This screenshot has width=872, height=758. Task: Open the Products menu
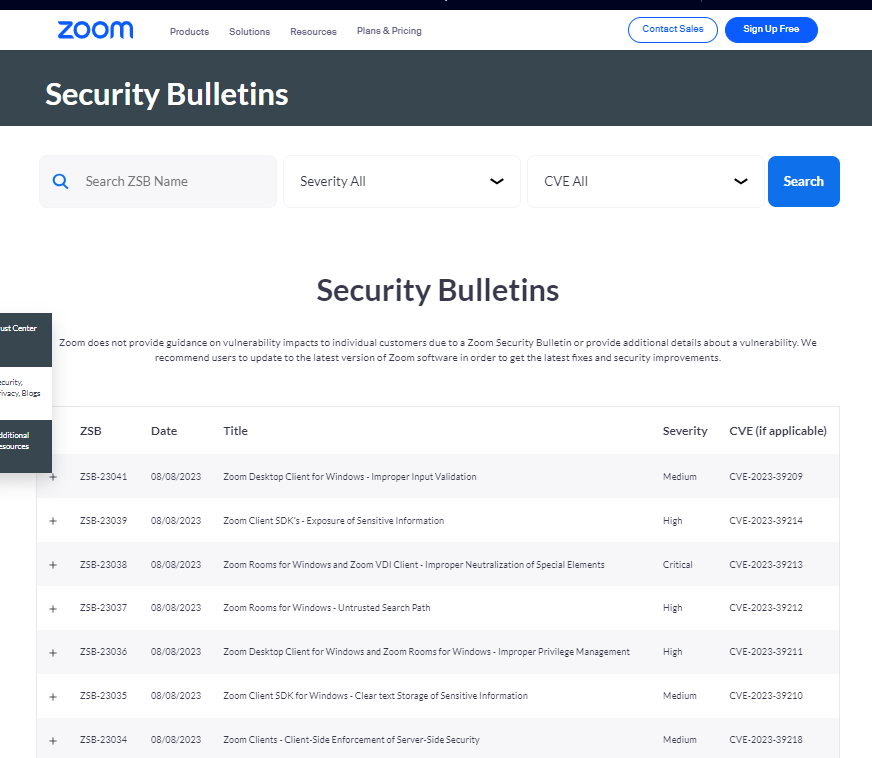click(189, 31)
